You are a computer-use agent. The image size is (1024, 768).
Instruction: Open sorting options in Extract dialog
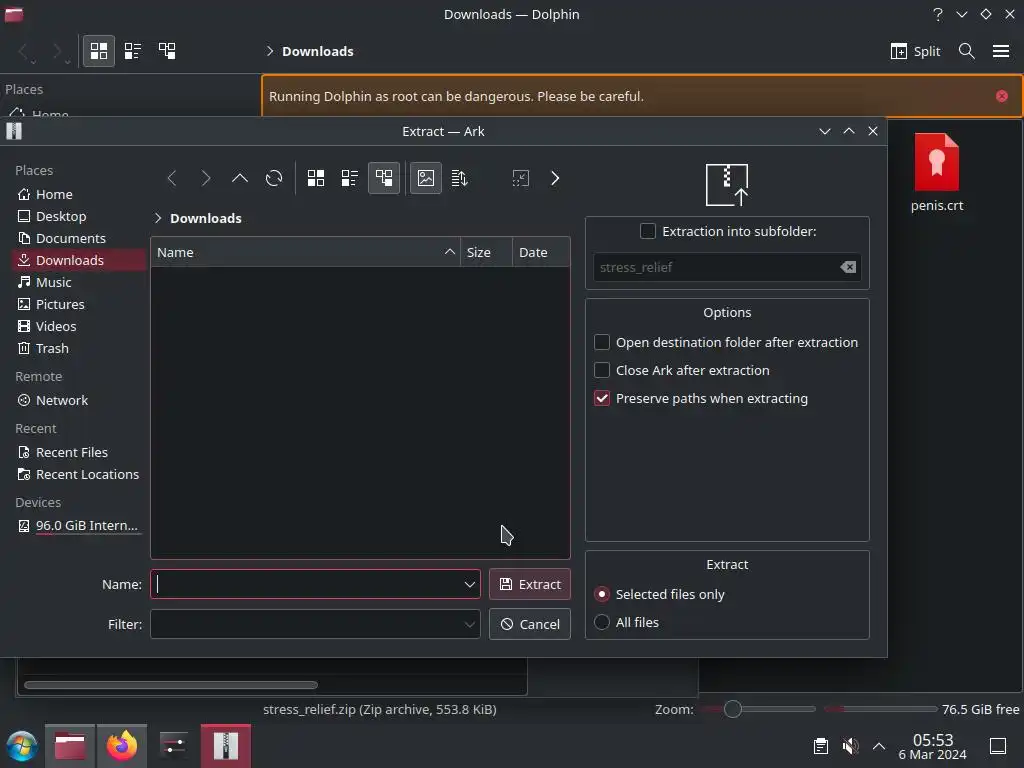point(460,178)
